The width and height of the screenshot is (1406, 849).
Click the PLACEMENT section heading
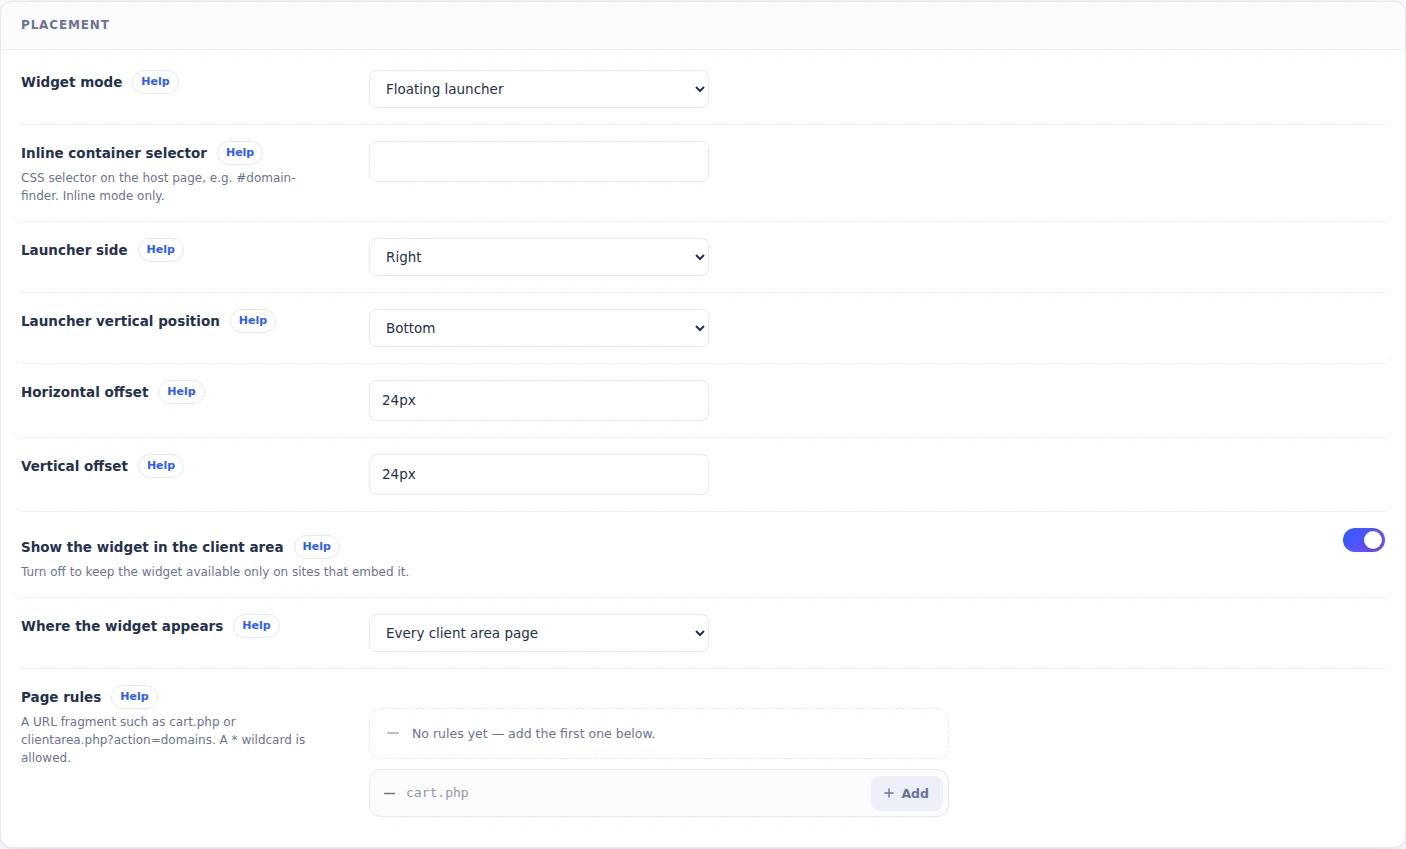point(65,24)
